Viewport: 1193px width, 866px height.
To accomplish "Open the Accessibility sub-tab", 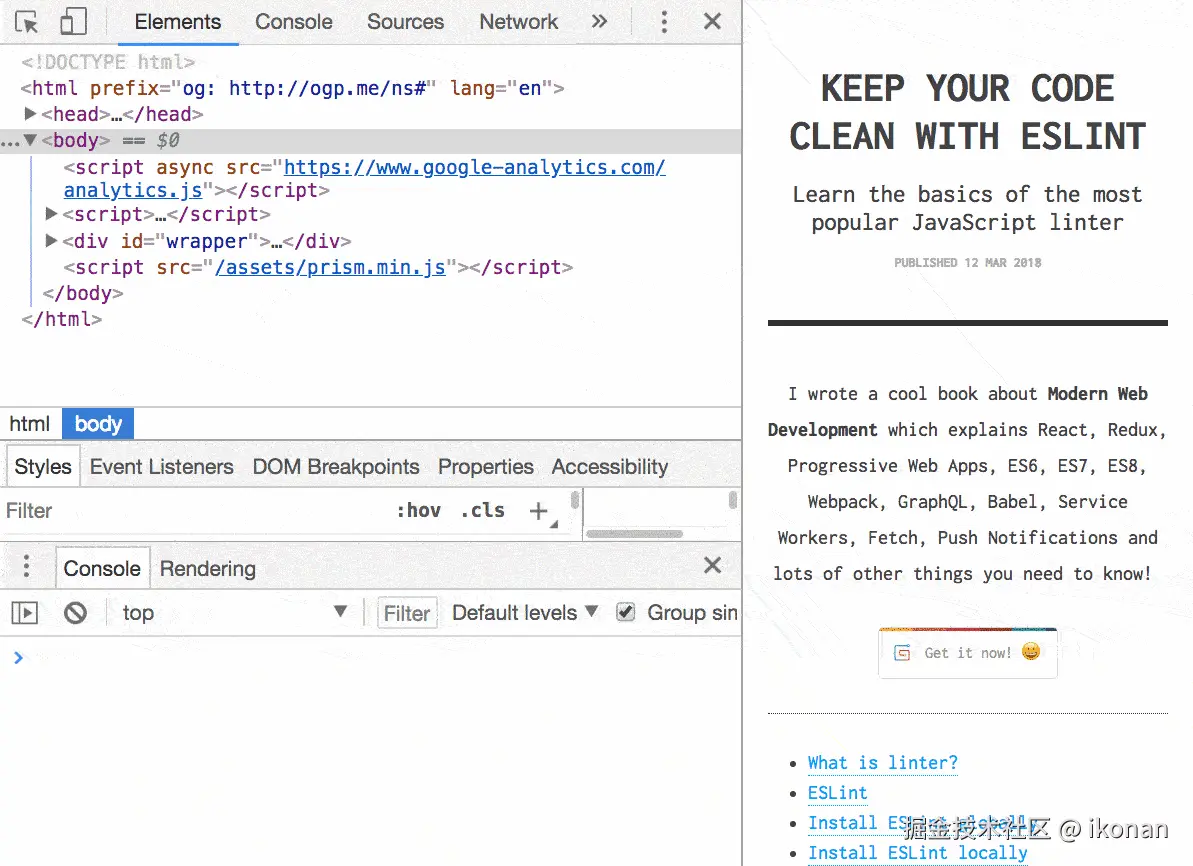I will [610, 466].
